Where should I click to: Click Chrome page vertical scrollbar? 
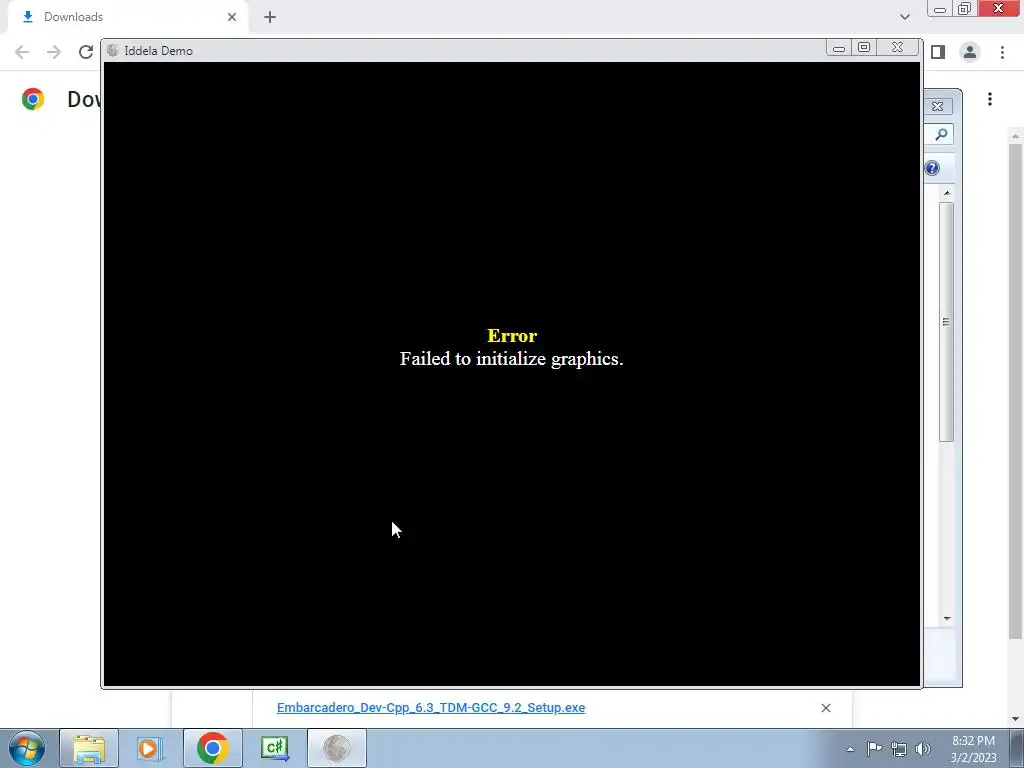pos(1015,391)
